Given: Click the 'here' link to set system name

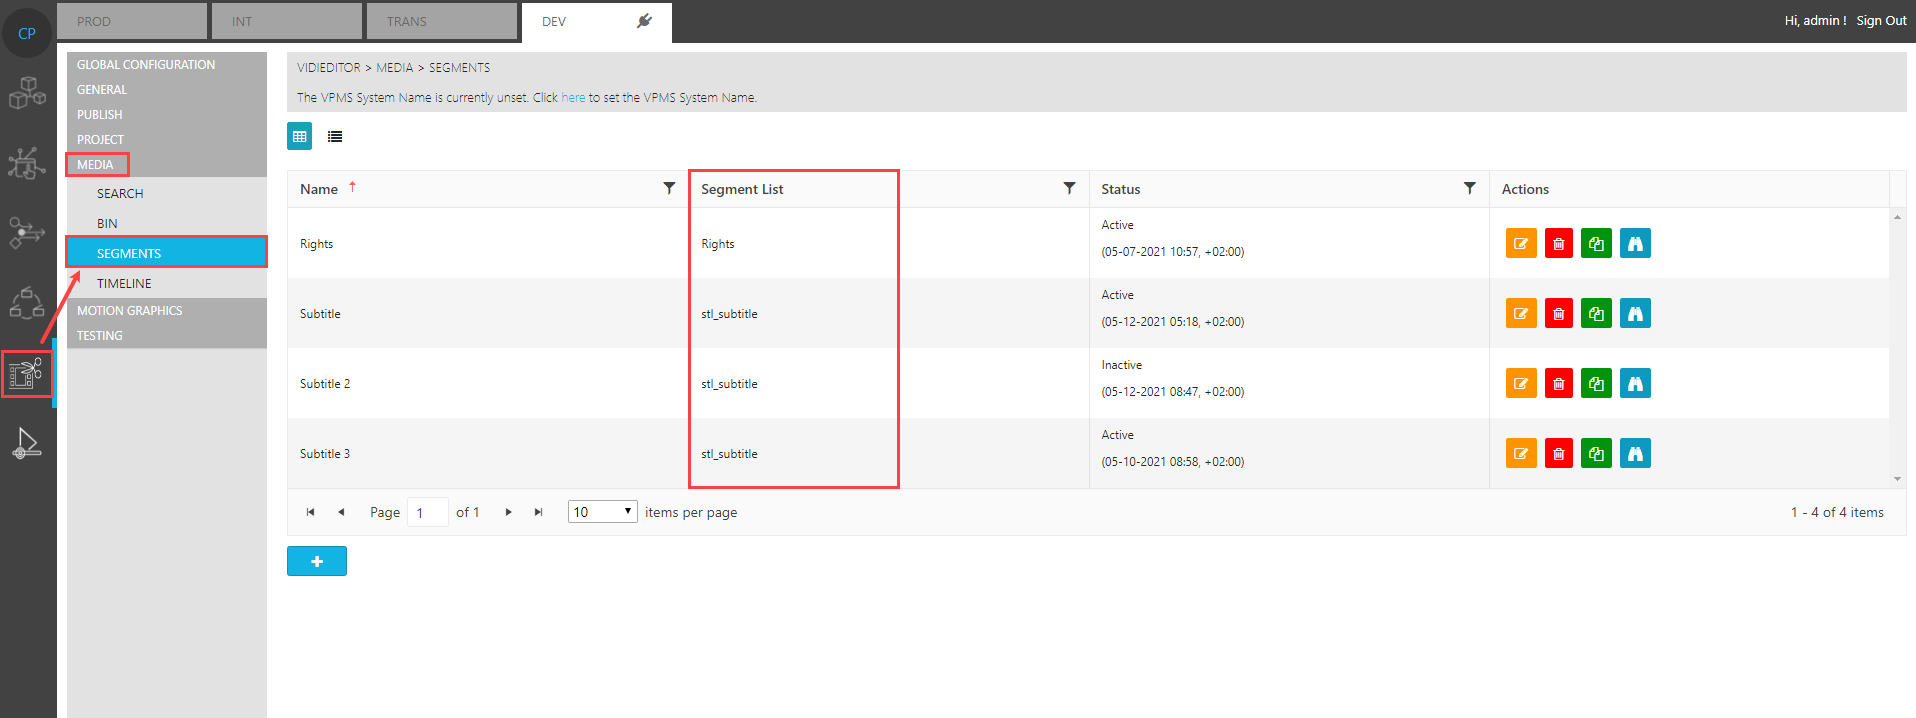Looking at the screenshot, I should 573,98.
